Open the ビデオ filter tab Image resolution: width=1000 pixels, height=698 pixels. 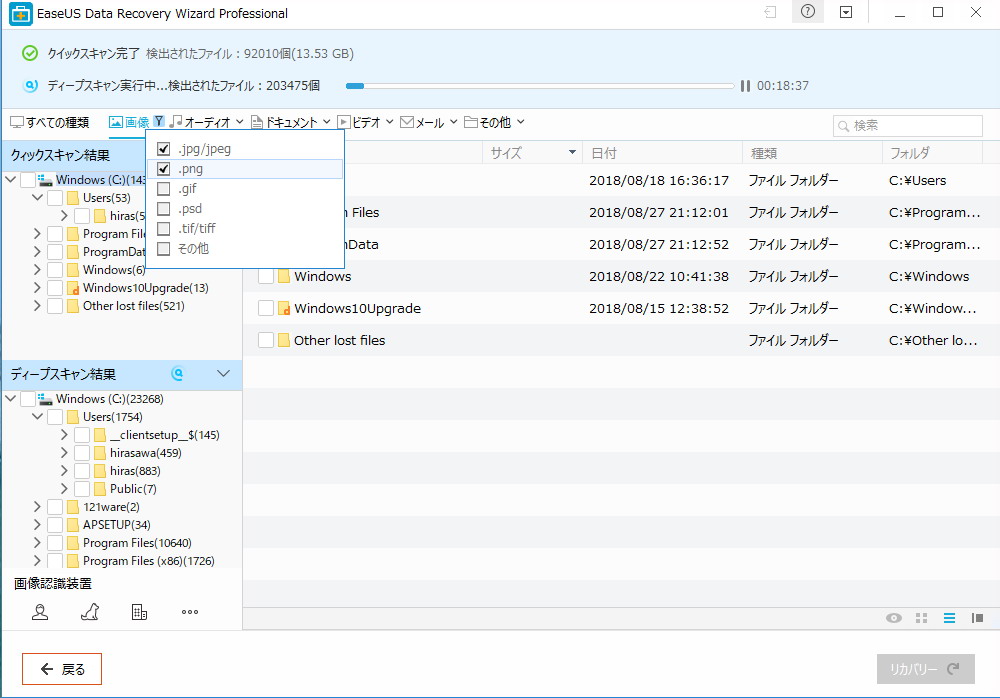point(365,122)
